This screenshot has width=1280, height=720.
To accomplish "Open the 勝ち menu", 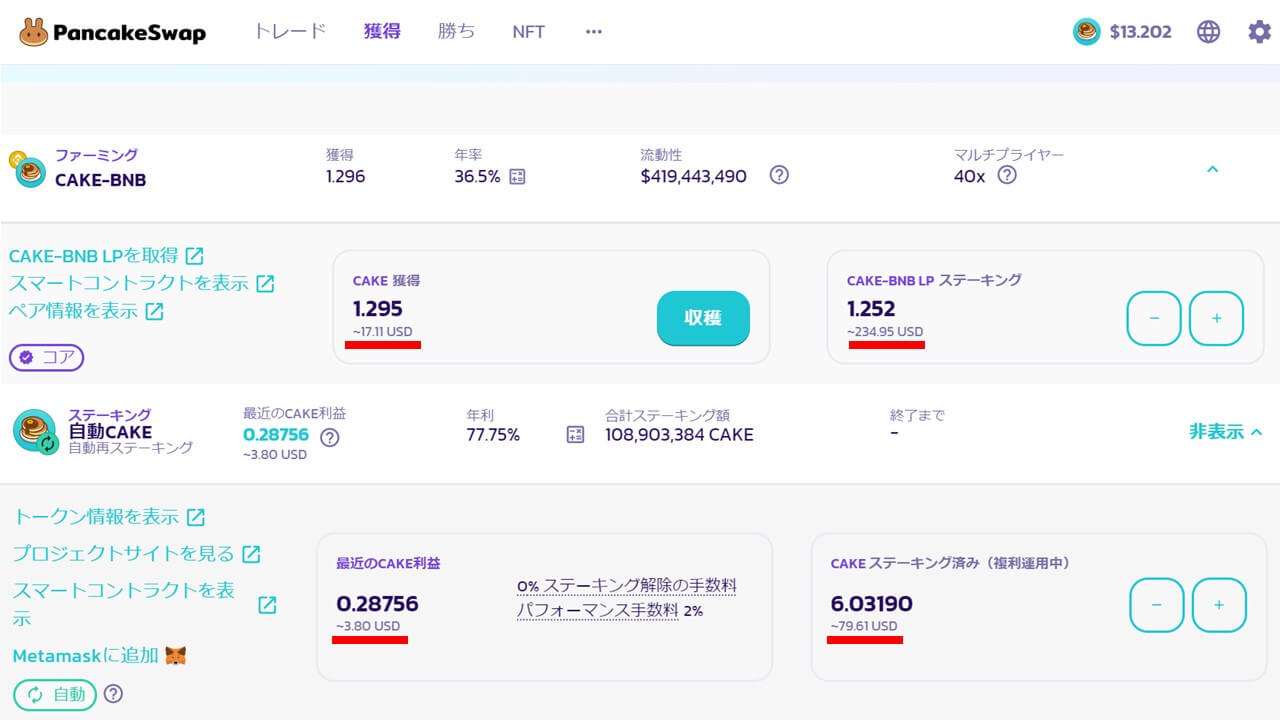I will point(456,31).
